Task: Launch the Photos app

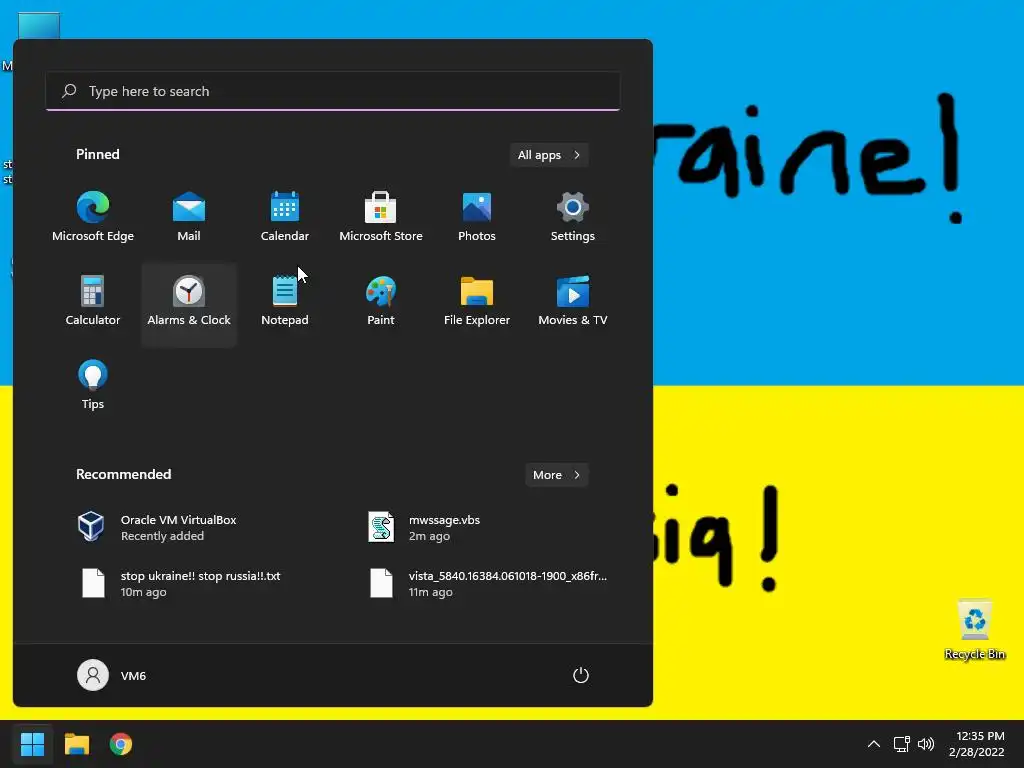Action: (477, 218)
